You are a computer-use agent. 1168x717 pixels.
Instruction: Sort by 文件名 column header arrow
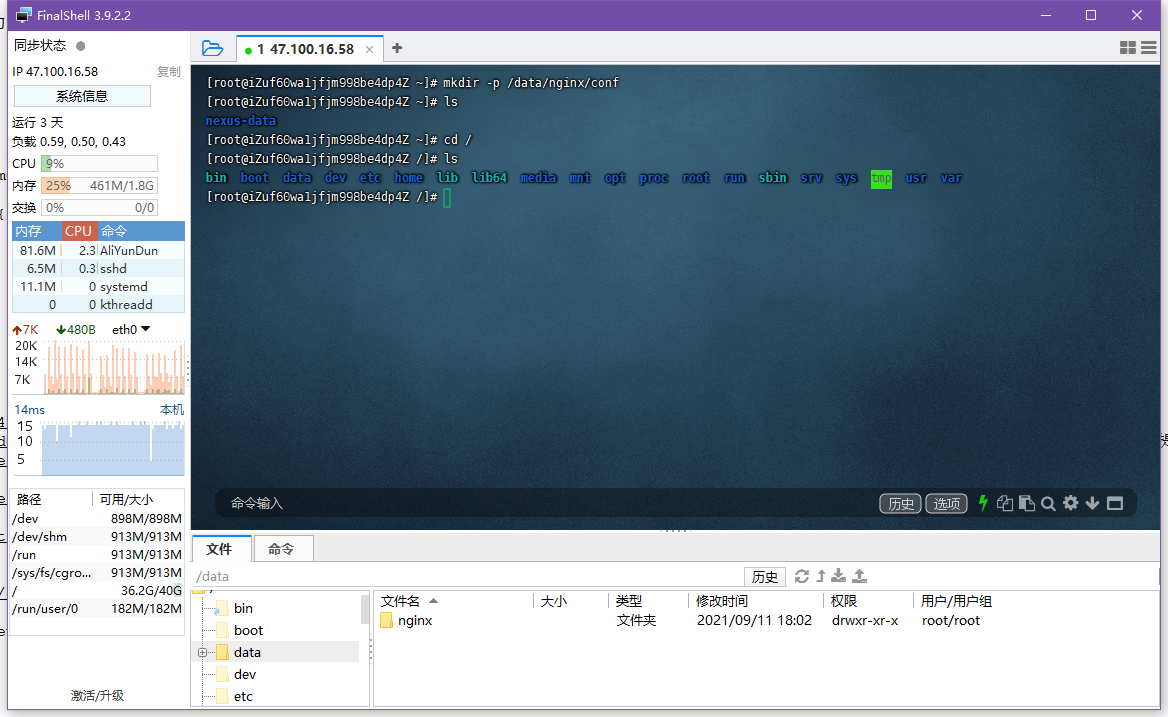pos(434,600)
